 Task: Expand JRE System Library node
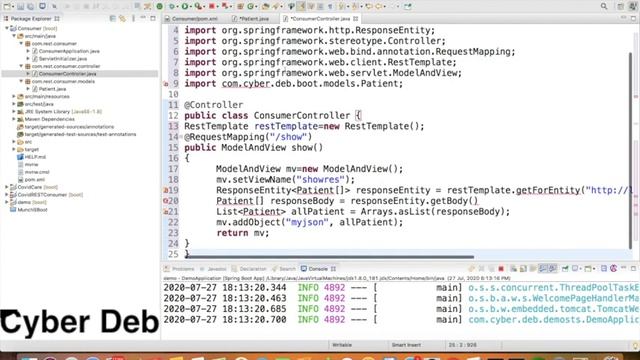point(14,111)
